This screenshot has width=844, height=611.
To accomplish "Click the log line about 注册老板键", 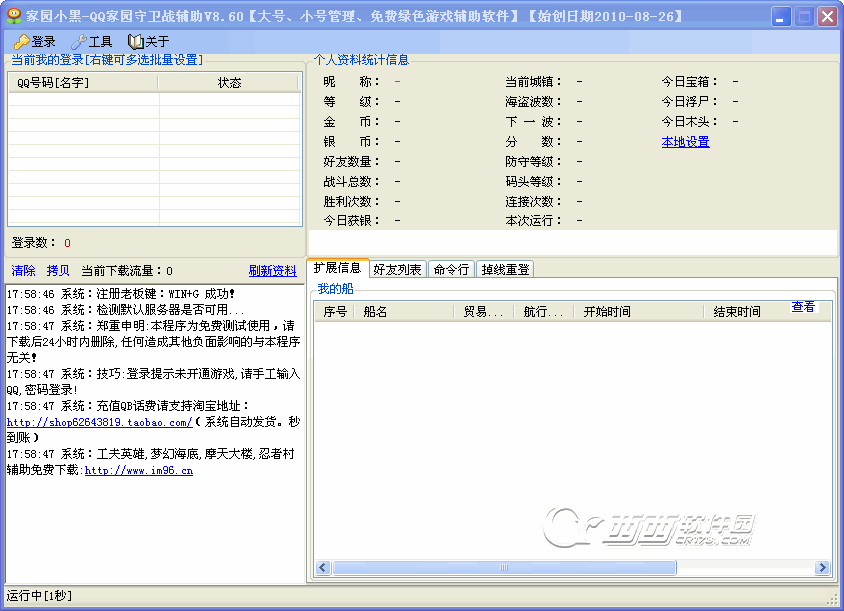I will pyautogui.click(x=121, y=294).
